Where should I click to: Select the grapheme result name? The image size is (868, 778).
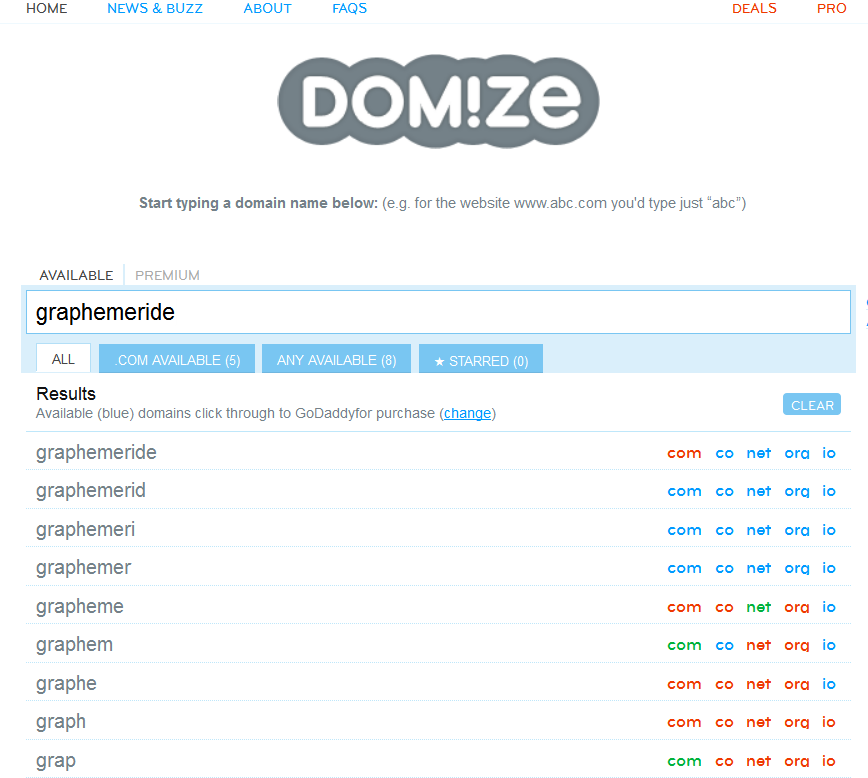(80, 607)
